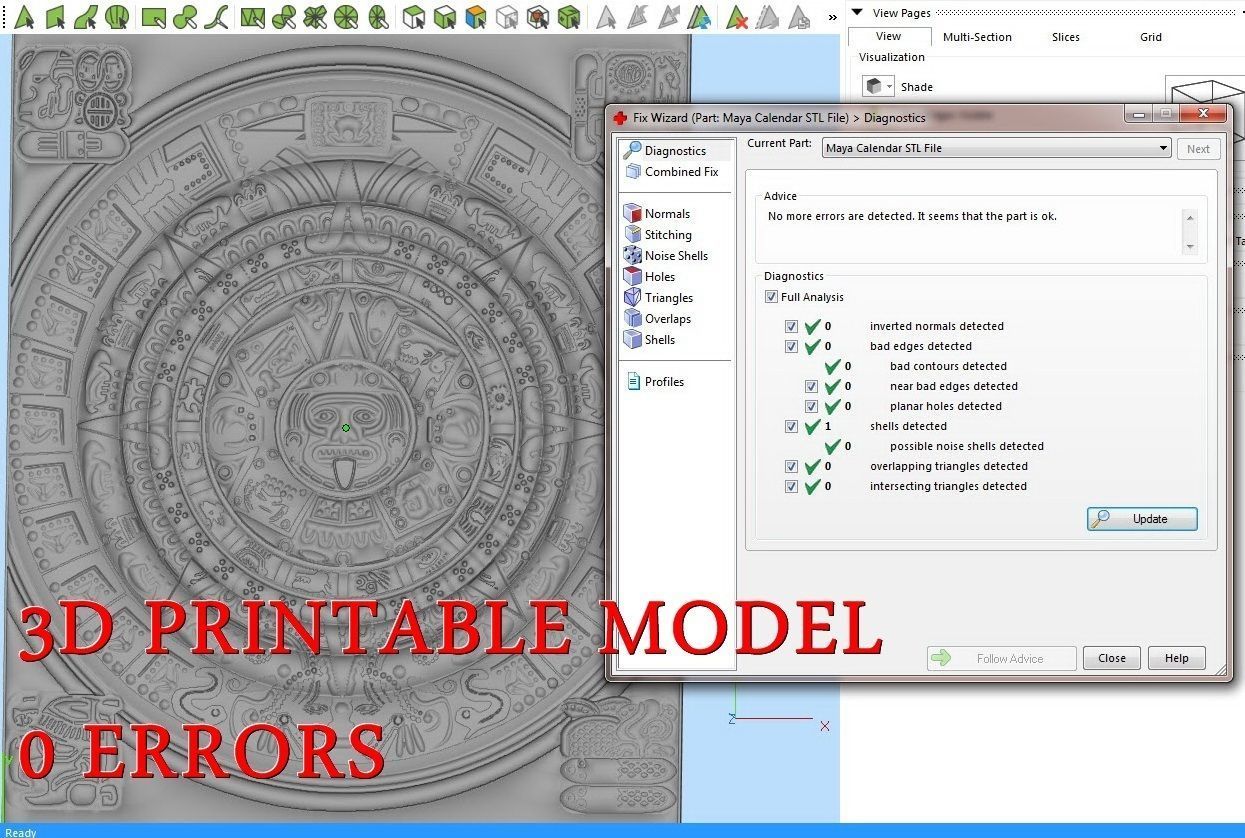This screenshot has height=838, width=1245.
Task: Open Help in the Fix Wizard
Action: [x=1177, y=658]
